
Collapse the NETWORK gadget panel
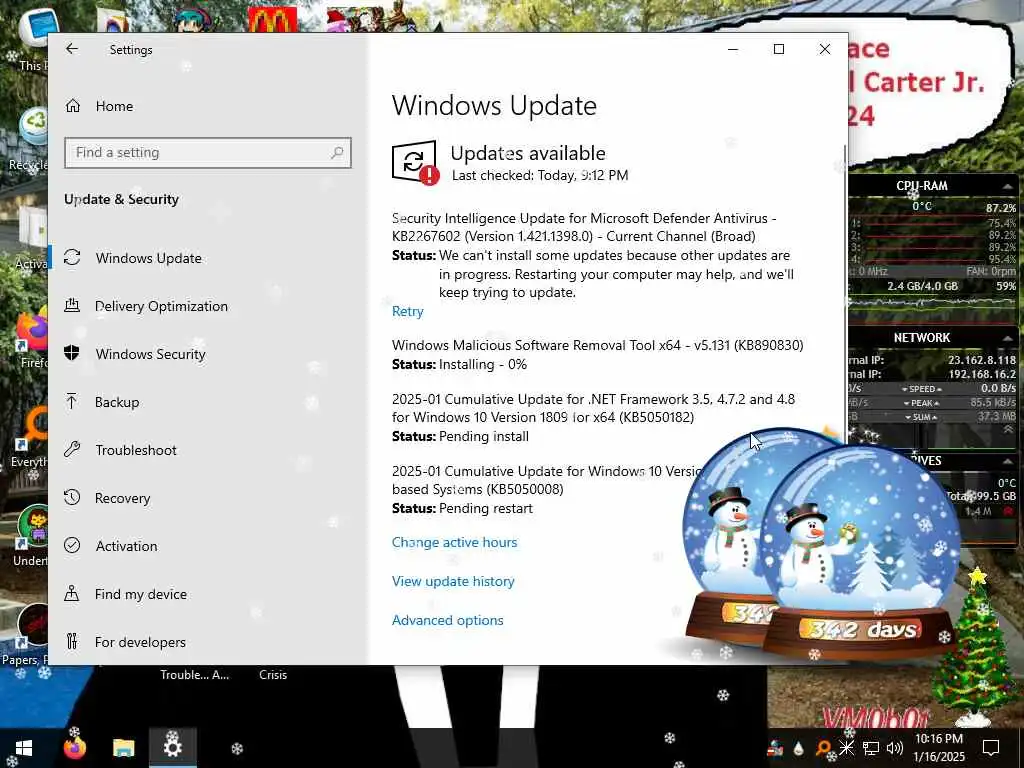point(1008,338)
